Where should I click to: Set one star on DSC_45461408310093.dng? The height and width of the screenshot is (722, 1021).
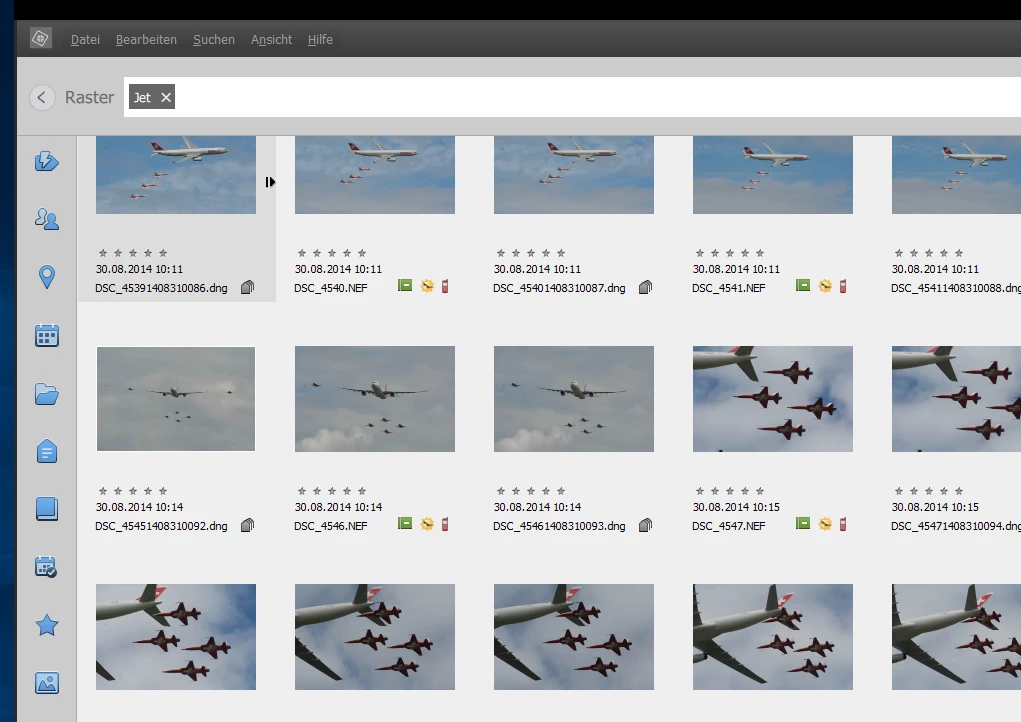coord(501,491)
